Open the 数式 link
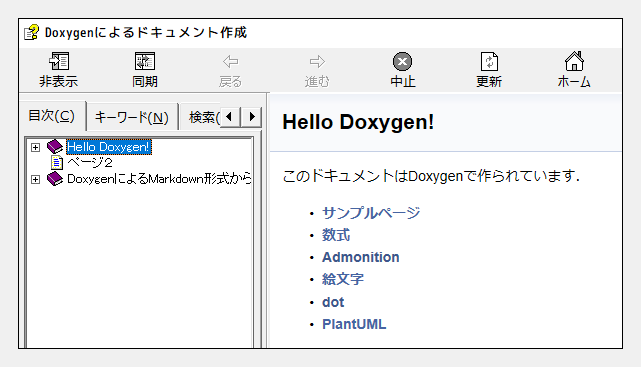This screenshot has width=641, height=367. point(336,235)
